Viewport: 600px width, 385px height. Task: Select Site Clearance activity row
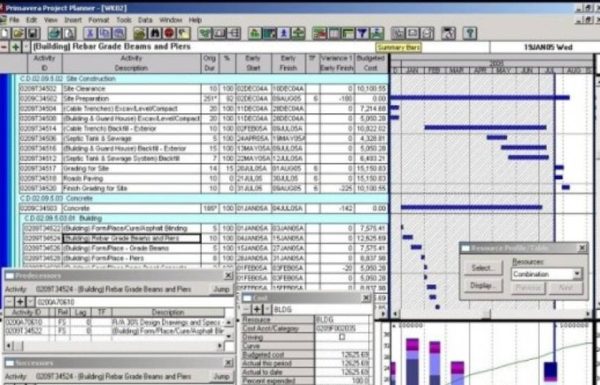click(x=204, y=89)
